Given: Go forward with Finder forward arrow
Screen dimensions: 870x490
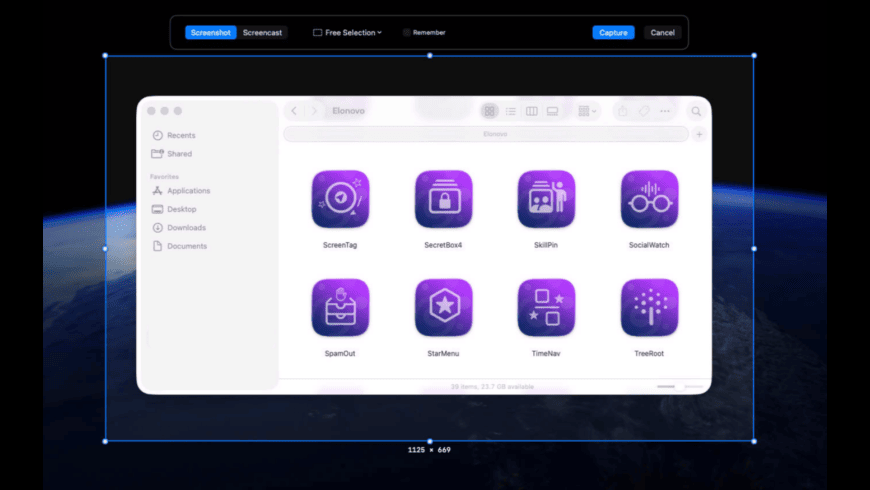Looking at the screenshot, I should click(x=314, y=111).
